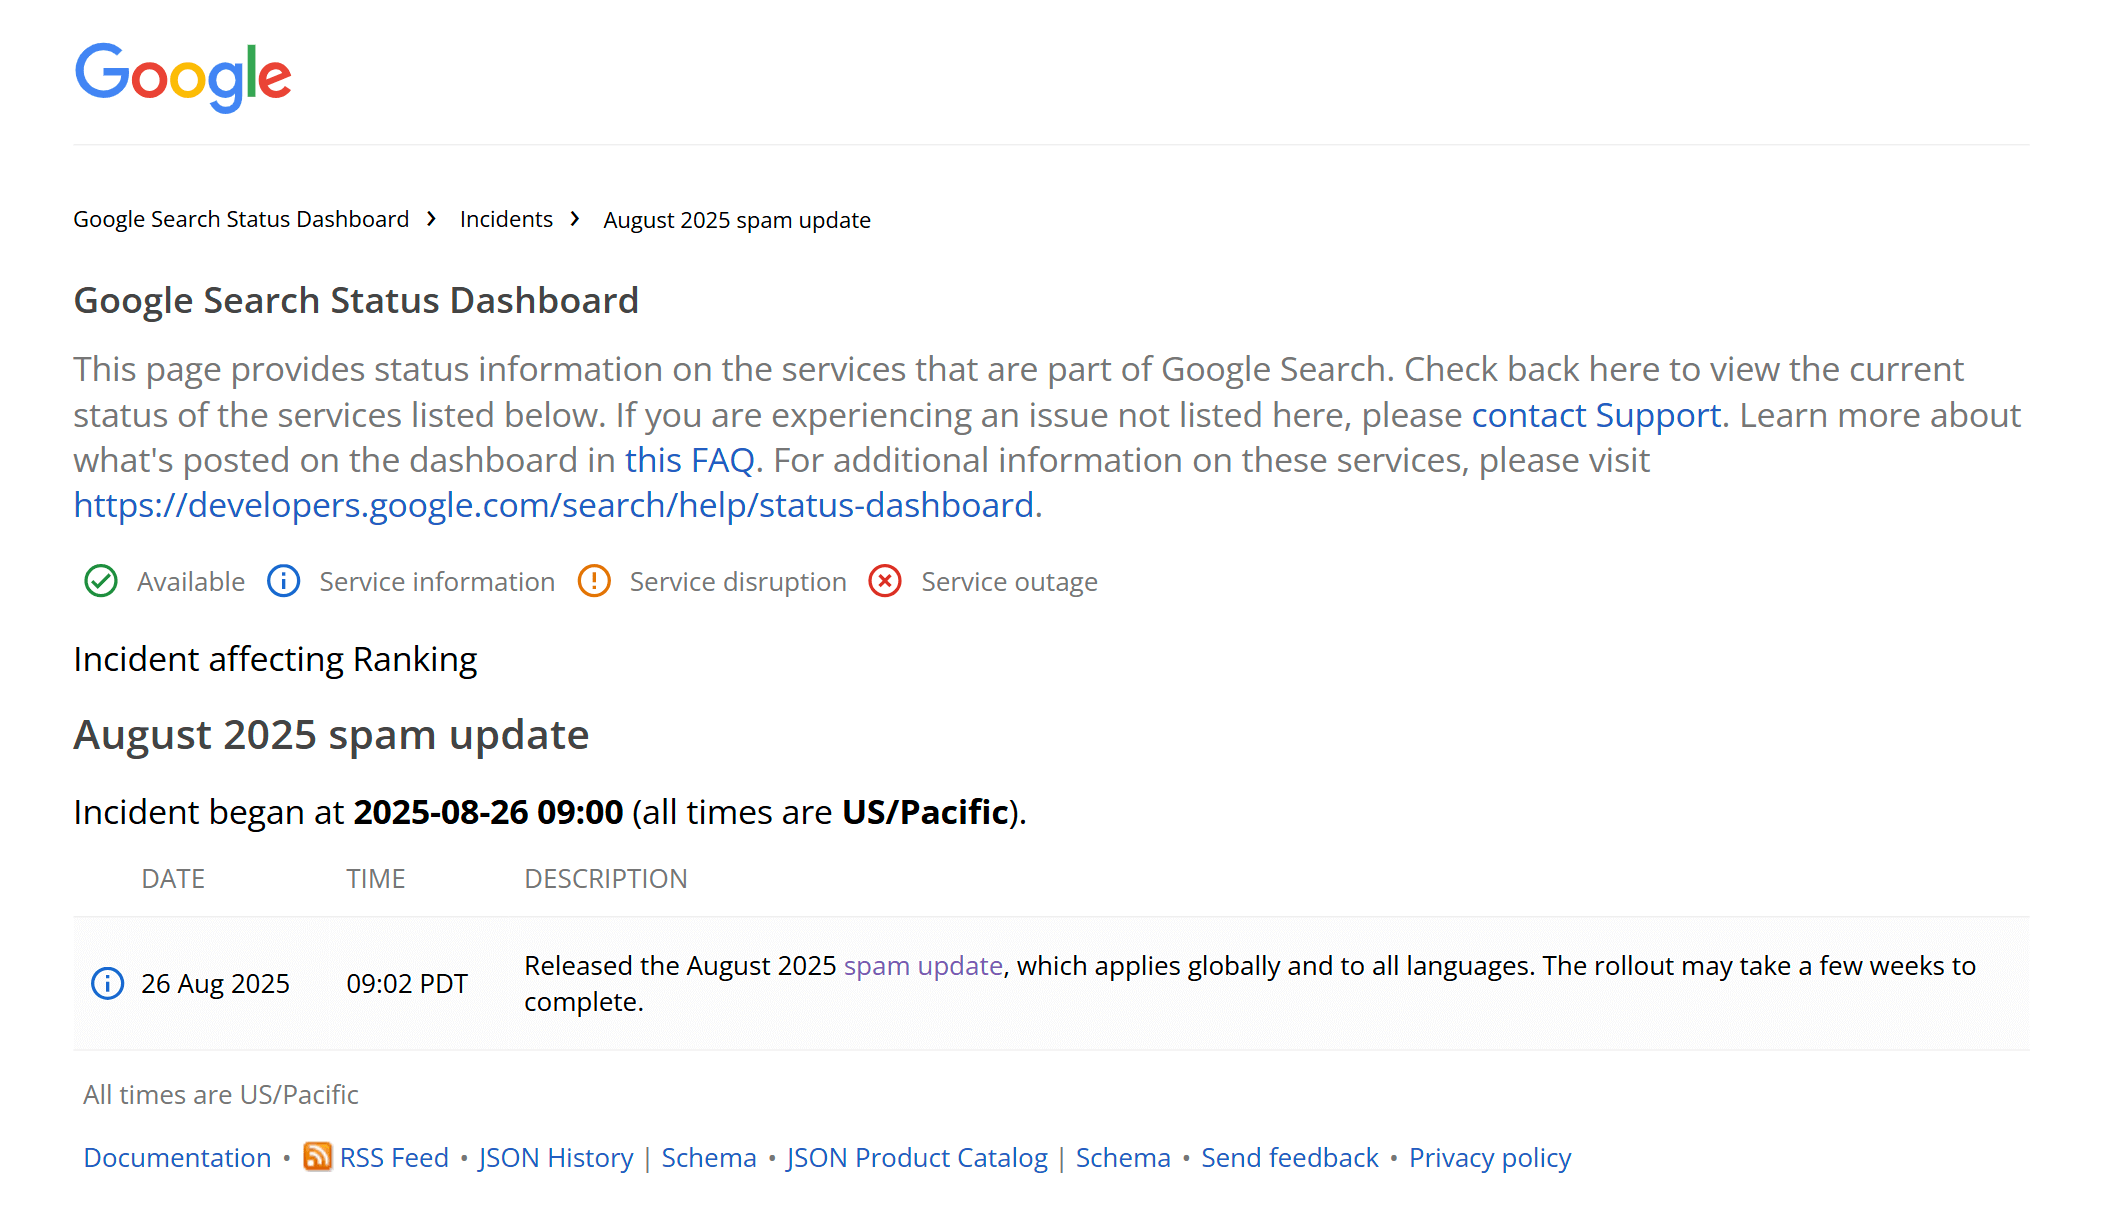Click the RSS Feed icon in the footer
The width and height of the screenshot is (2113, 1222).
[317, 1157]
